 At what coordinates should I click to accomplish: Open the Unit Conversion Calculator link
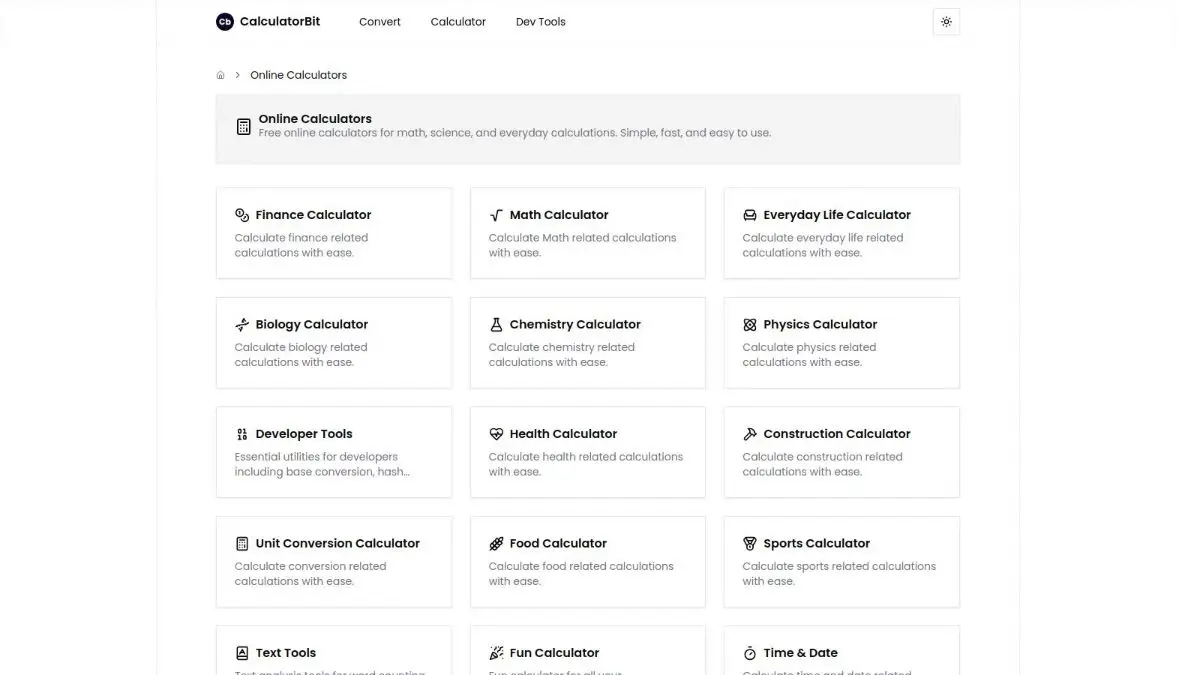coord(337,544)
